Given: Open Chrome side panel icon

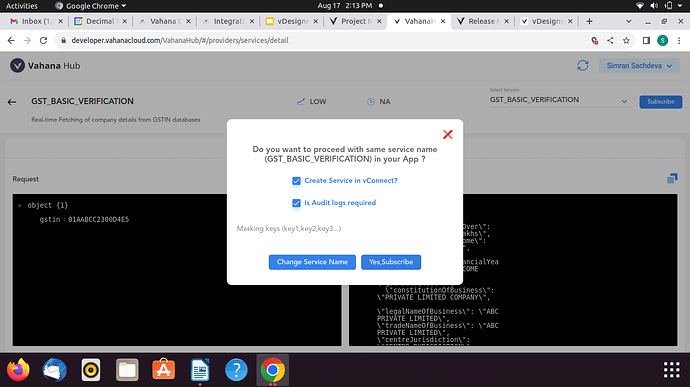Looking at the screenshot, I should click(x=646, y=41).
